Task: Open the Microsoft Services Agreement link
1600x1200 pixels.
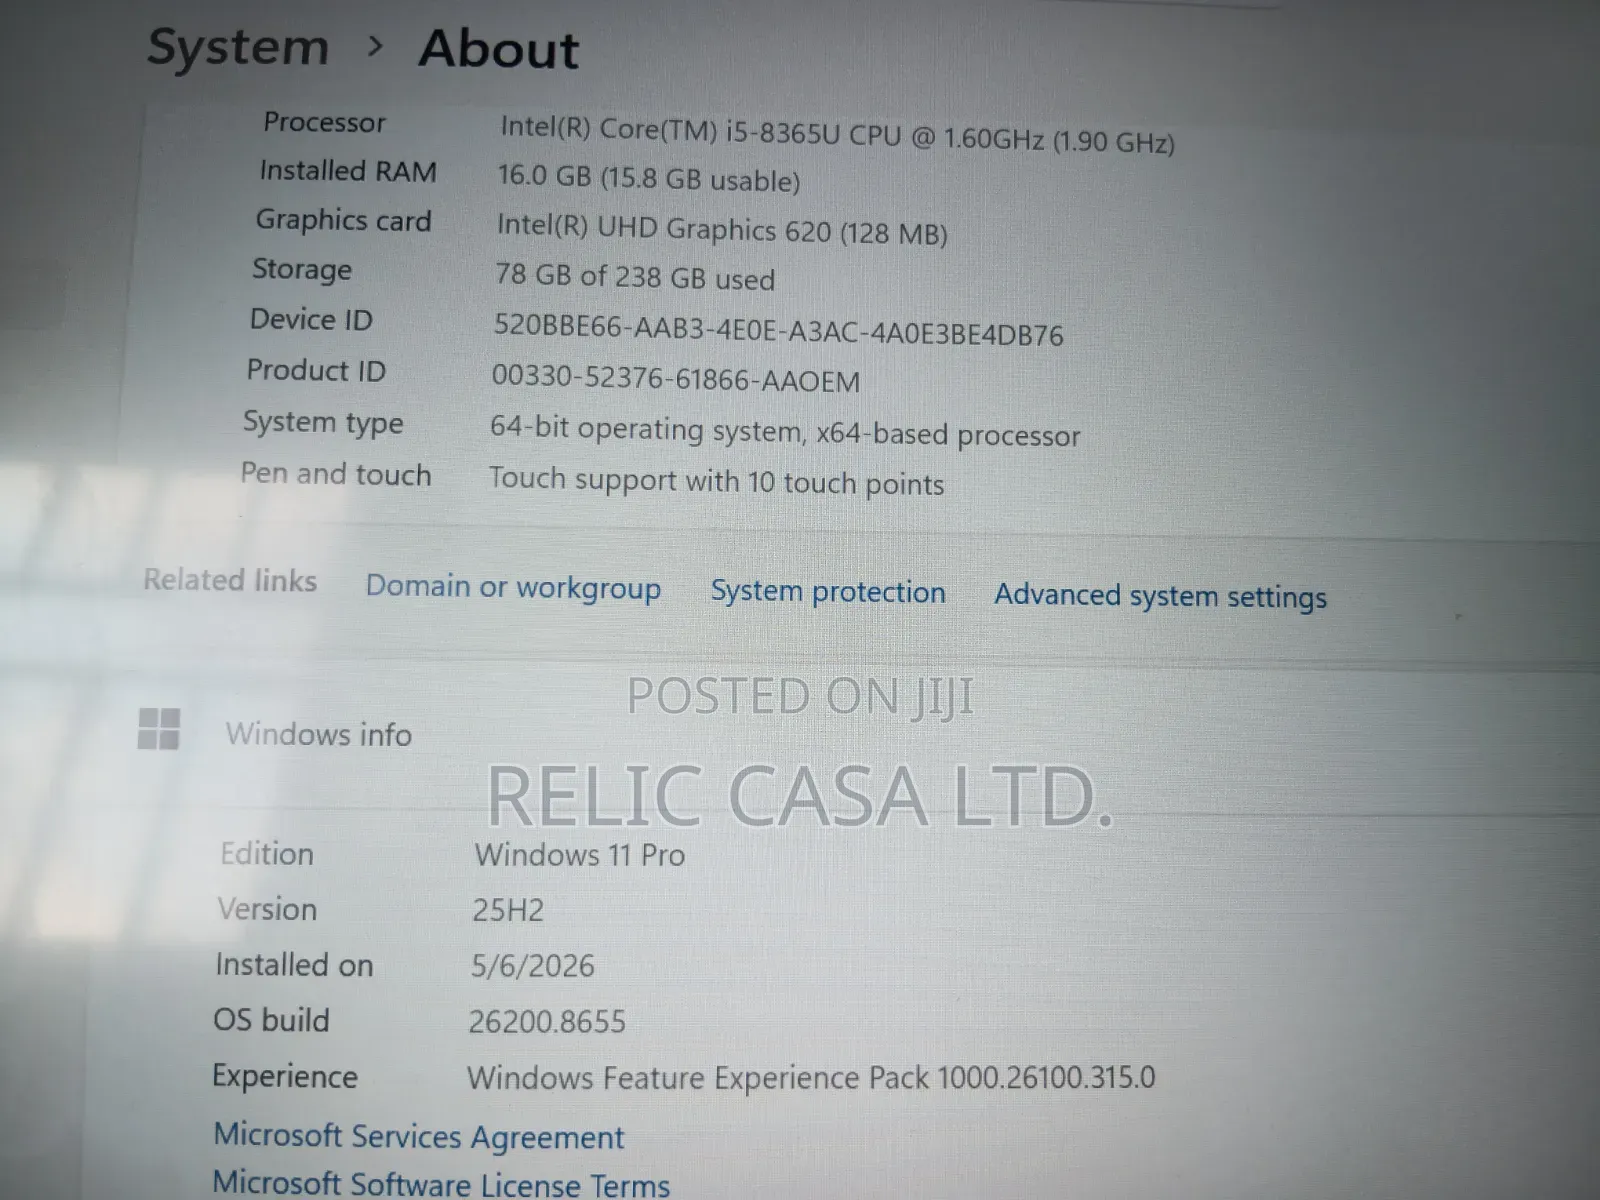Action: pos(419,1136)
